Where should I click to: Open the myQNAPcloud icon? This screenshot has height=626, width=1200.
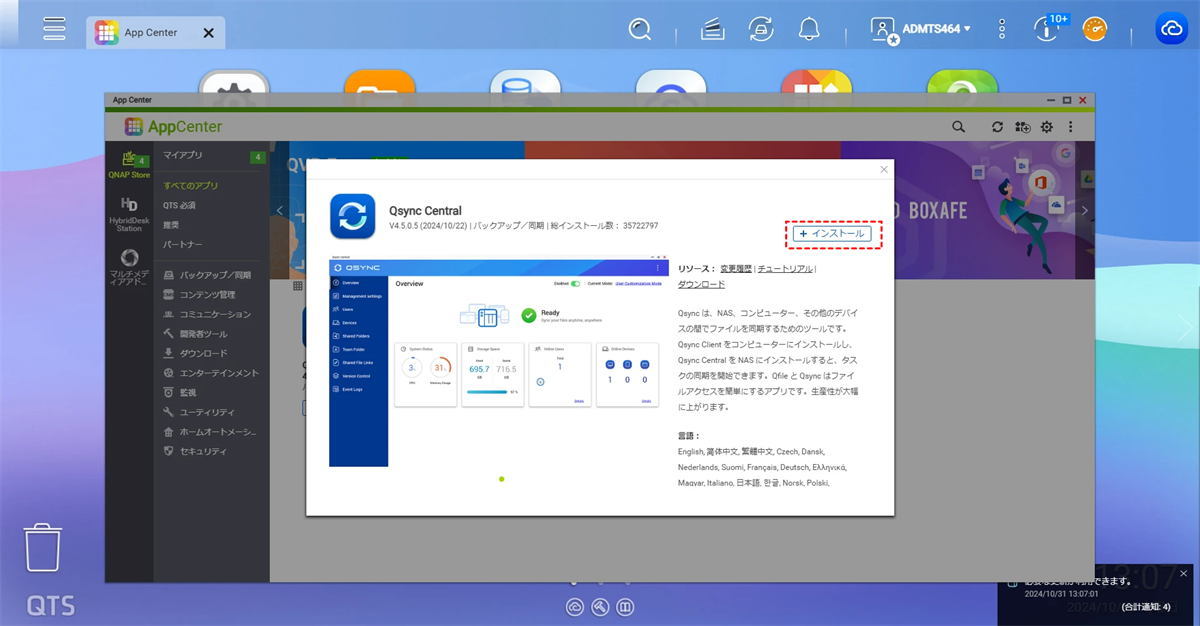coord(1172,29)
